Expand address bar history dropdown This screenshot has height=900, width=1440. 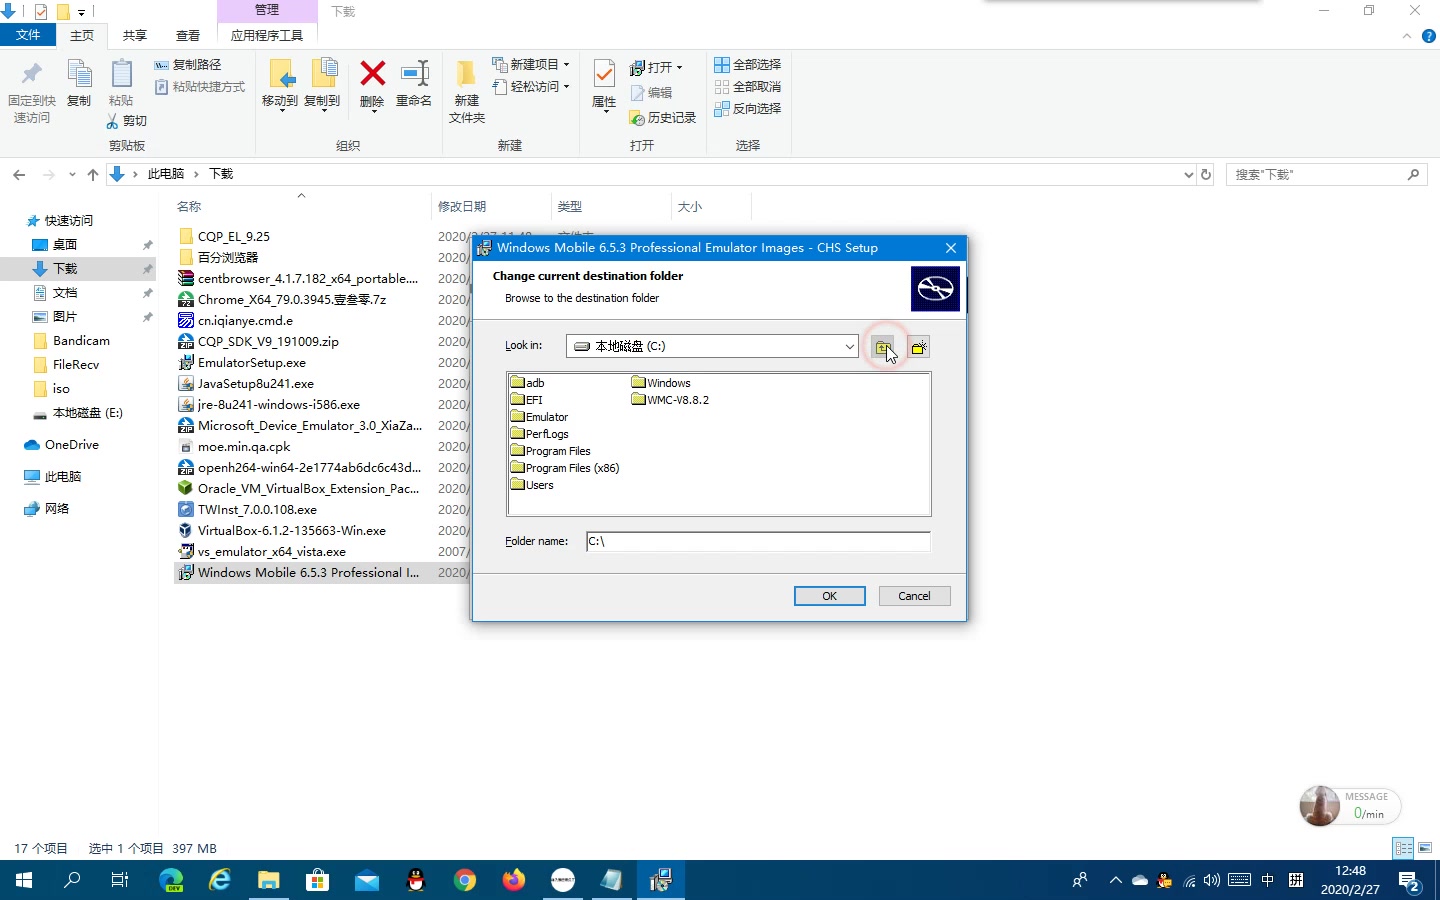[x=1188, y=175]
